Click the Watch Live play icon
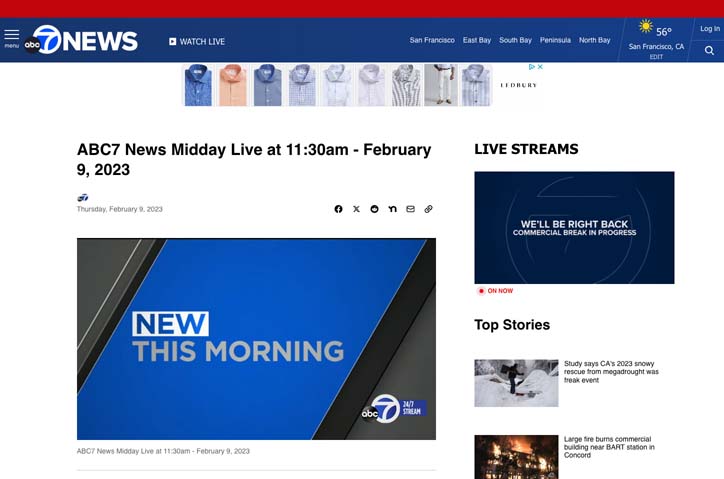This screenshot has height=479, width=724. (x=172, y=42)
